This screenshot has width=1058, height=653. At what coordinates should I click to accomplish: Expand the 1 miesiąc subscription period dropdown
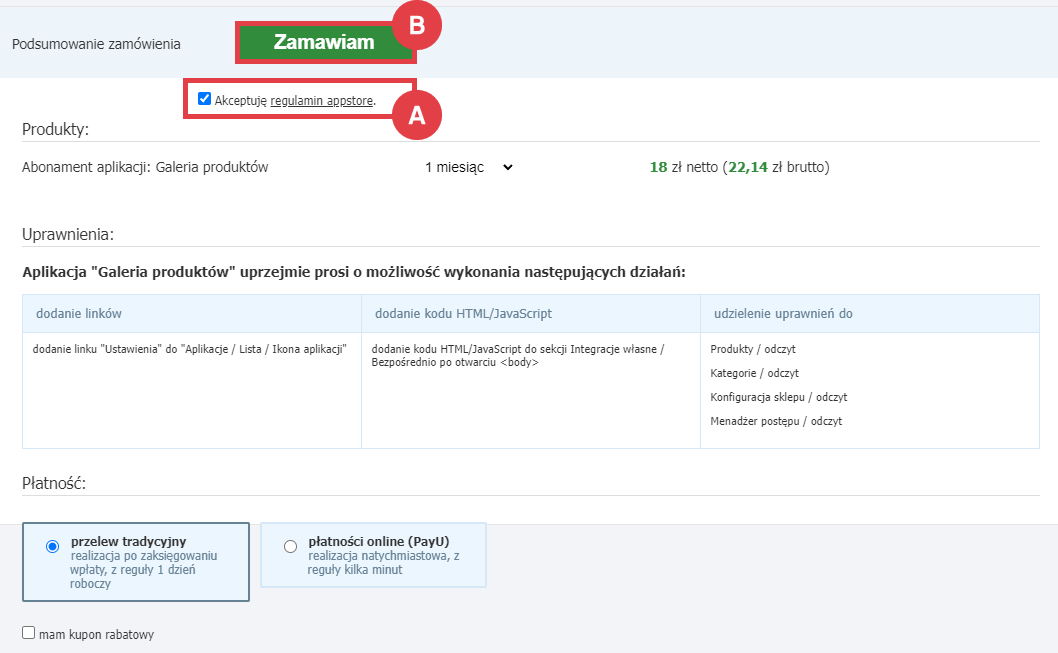click(x=468, y=167)
